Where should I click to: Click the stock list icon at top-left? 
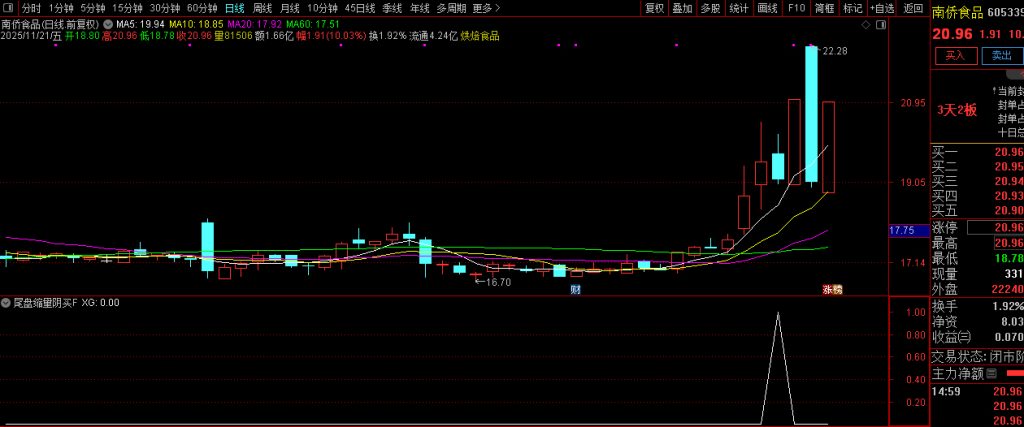tap(10, 8)
